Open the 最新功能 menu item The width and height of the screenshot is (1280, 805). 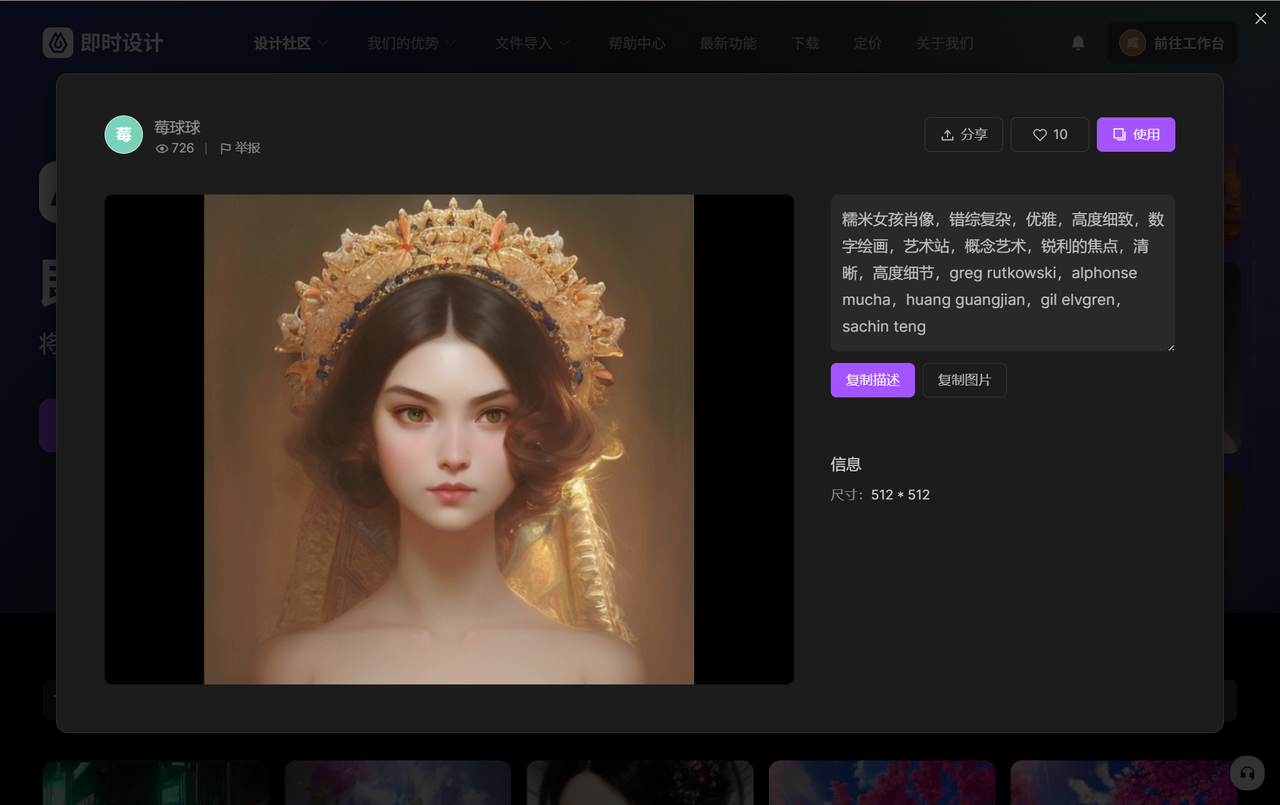point(728,43)
